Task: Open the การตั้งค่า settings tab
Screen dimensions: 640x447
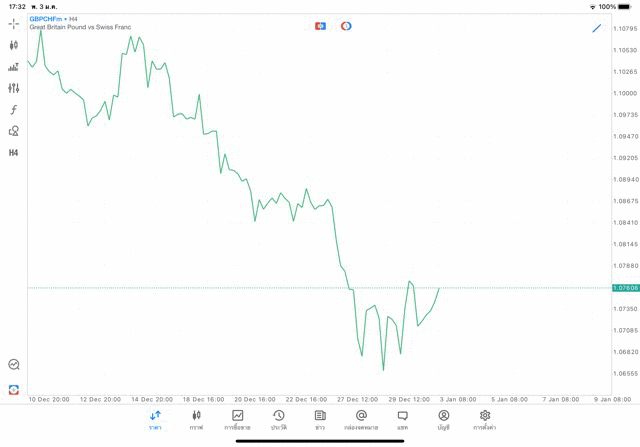Action: tap(485, 420)
